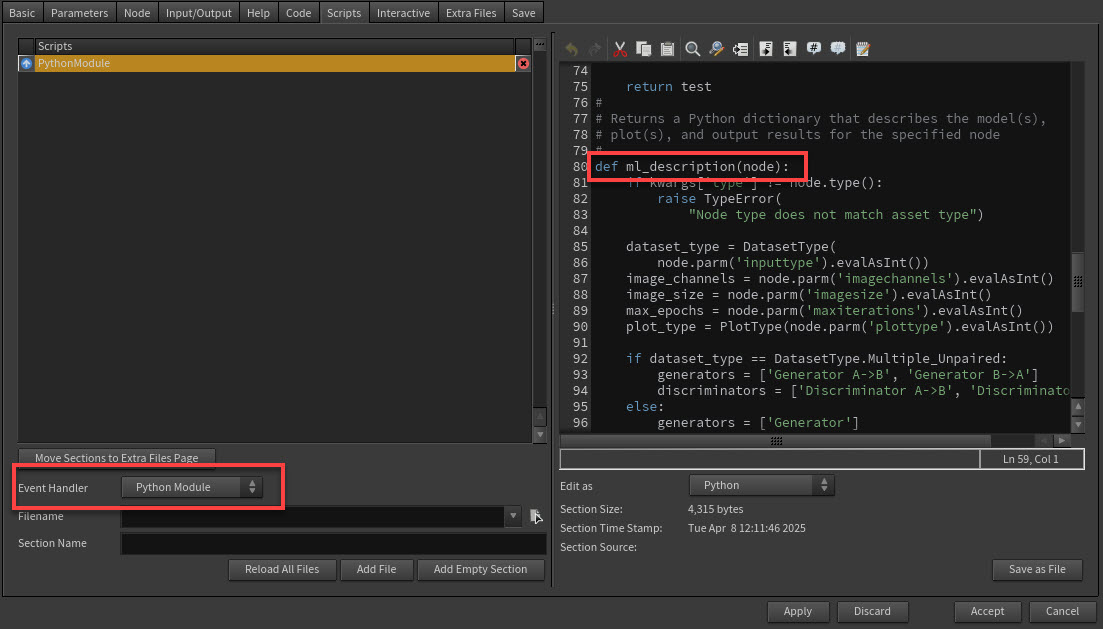This screenshot has height=629, width=1103.
Task: Comment the selected lines with the hash icon
Action: 814,49
